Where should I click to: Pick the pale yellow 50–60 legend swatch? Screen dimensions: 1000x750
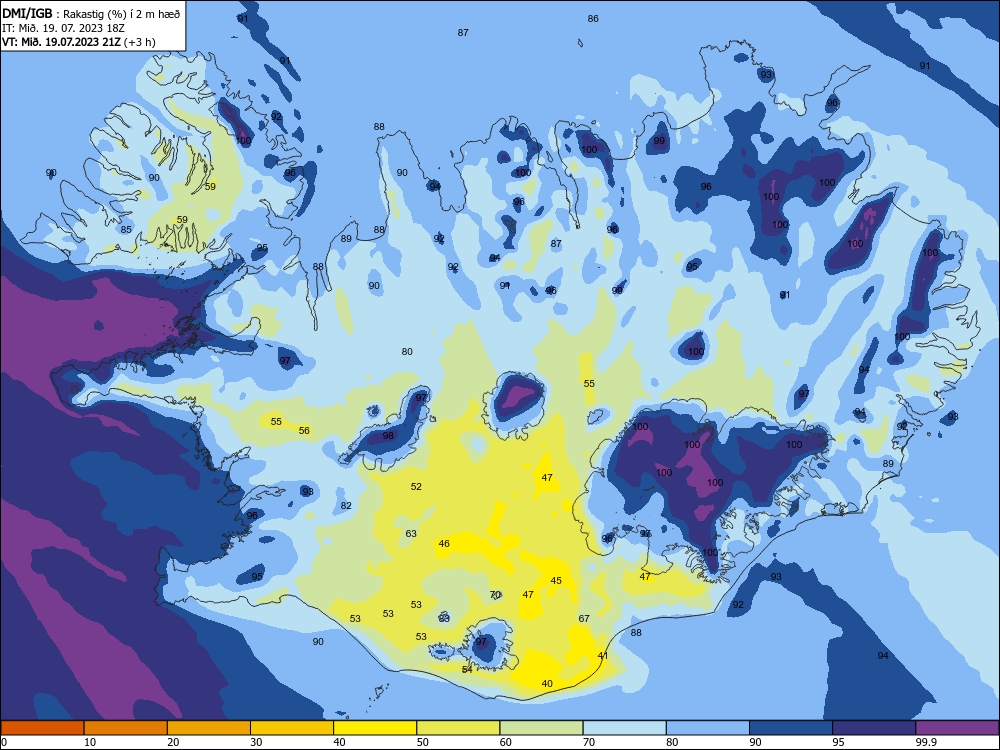pos(459,728)
